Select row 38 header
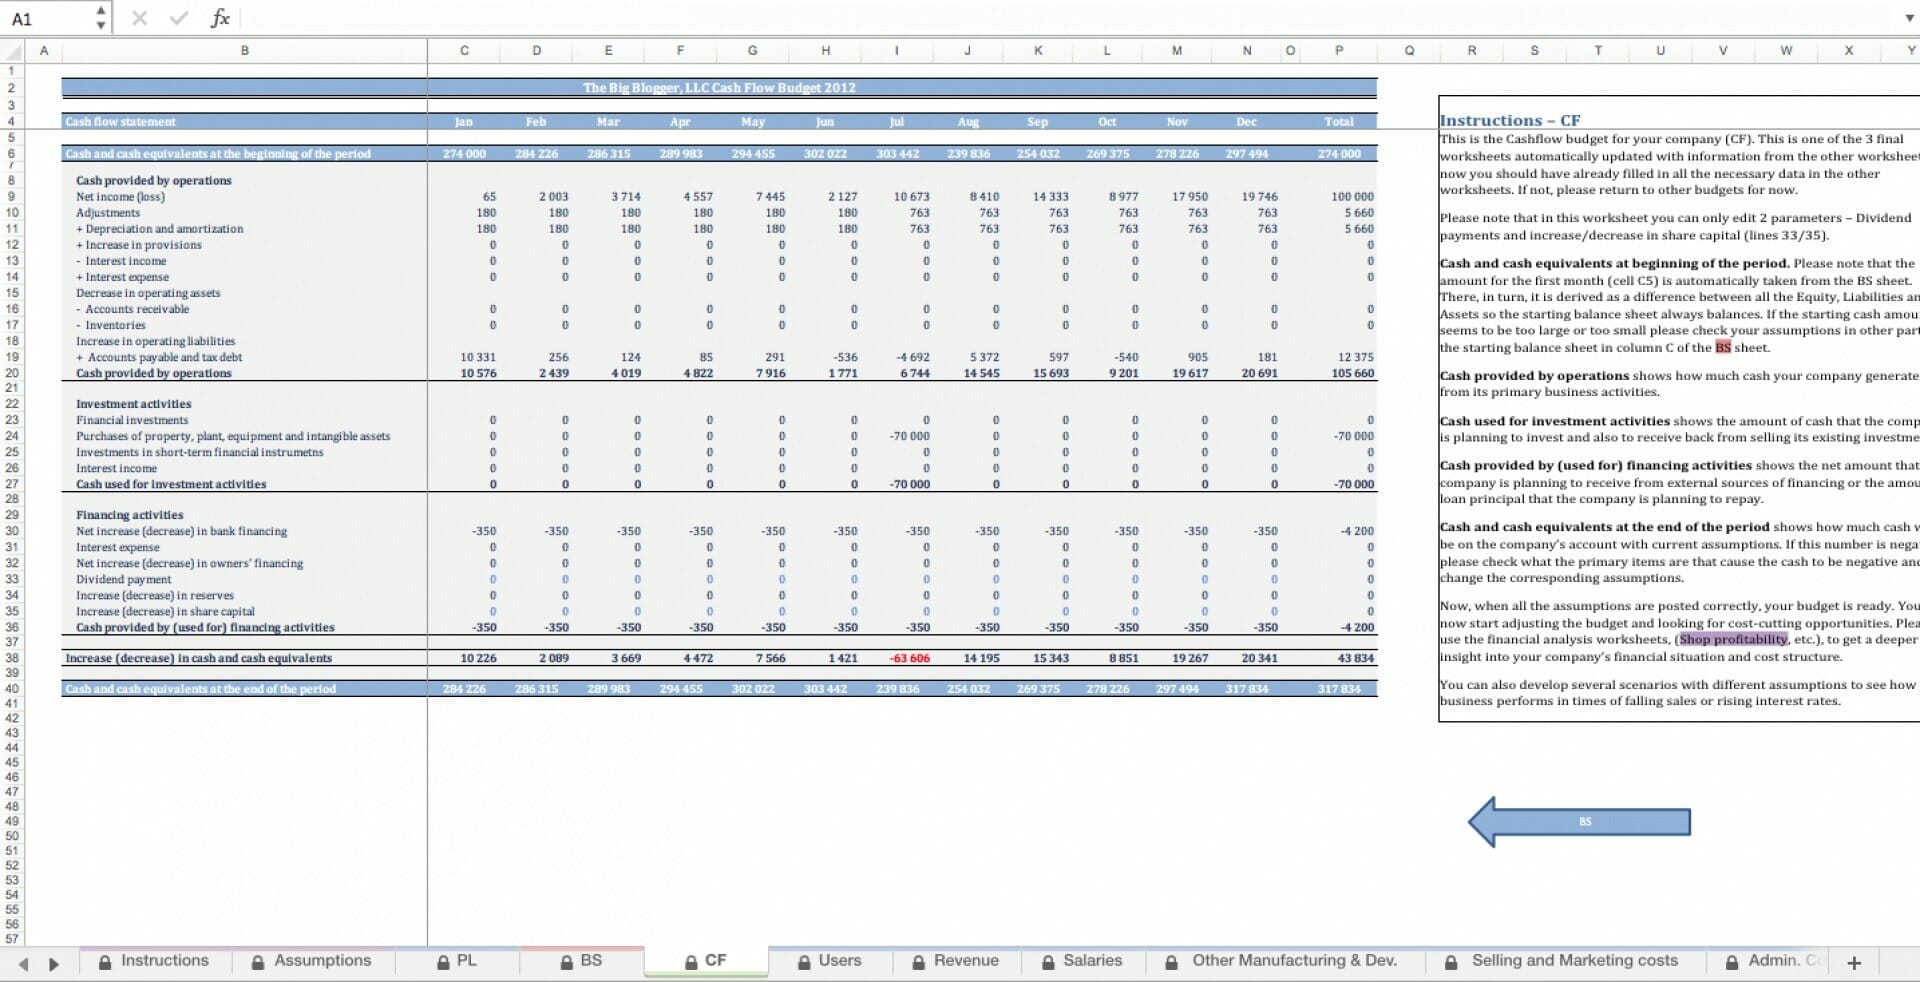 click(x=12, y=658)
